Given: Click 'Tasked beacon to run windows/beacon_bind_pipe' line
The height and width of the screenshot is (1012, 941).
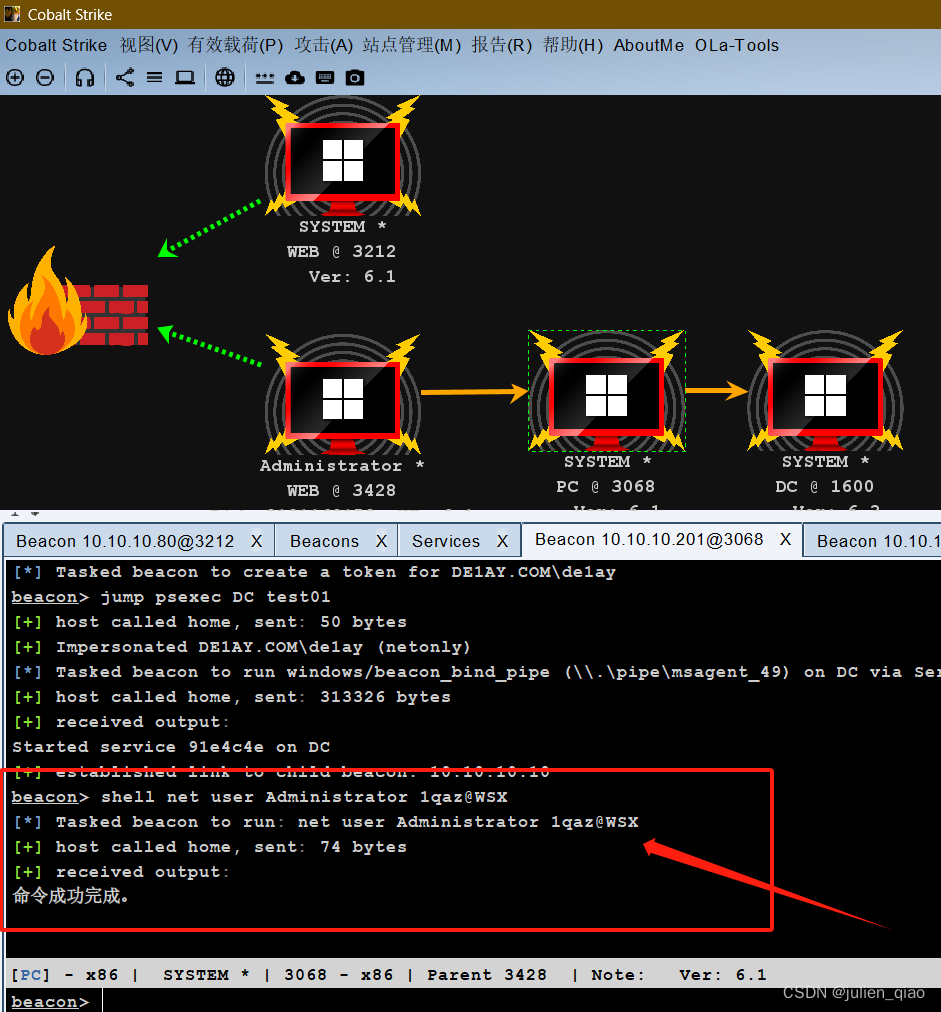Looking at the screenshot, I should 498,672.
